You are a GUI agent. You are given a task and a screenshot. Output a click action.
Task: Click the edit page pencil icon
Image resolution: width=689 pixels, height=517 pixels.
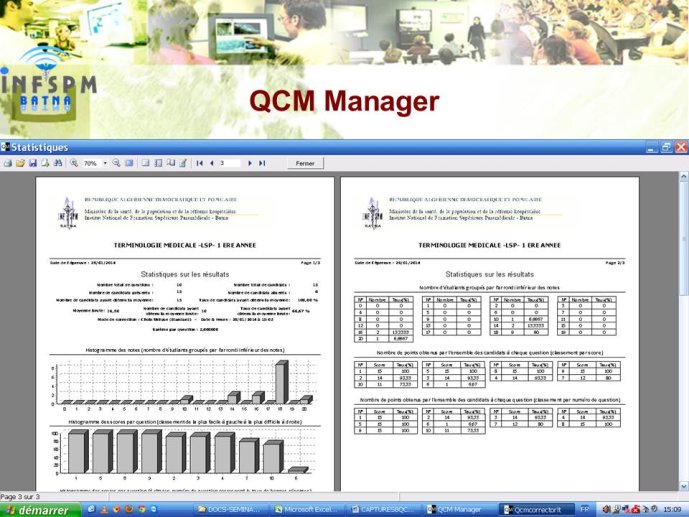pos(183,163)
